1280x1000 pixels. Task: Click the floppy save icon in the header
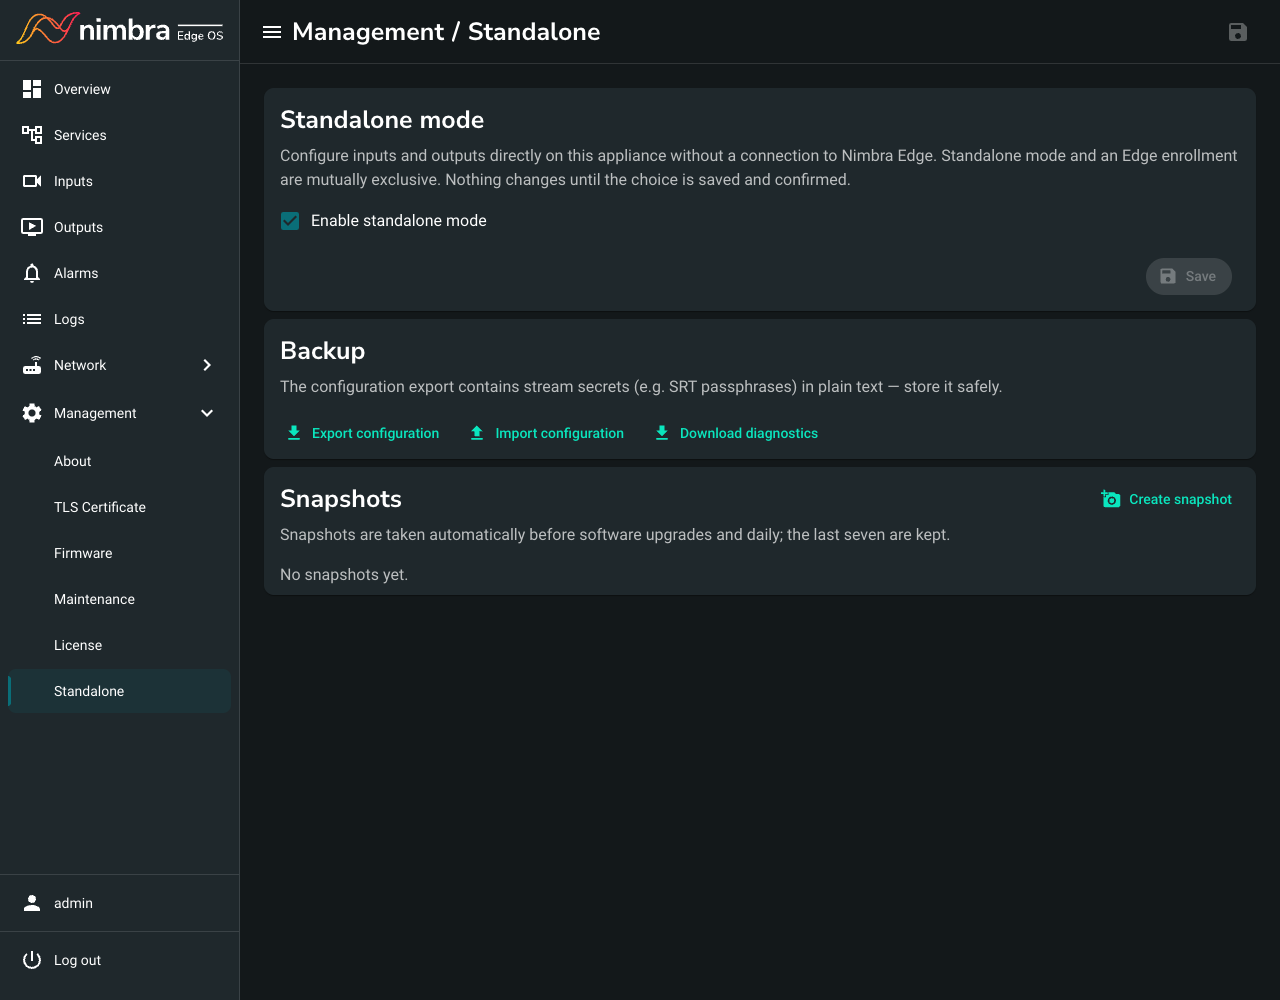(x=1238, y=32)
